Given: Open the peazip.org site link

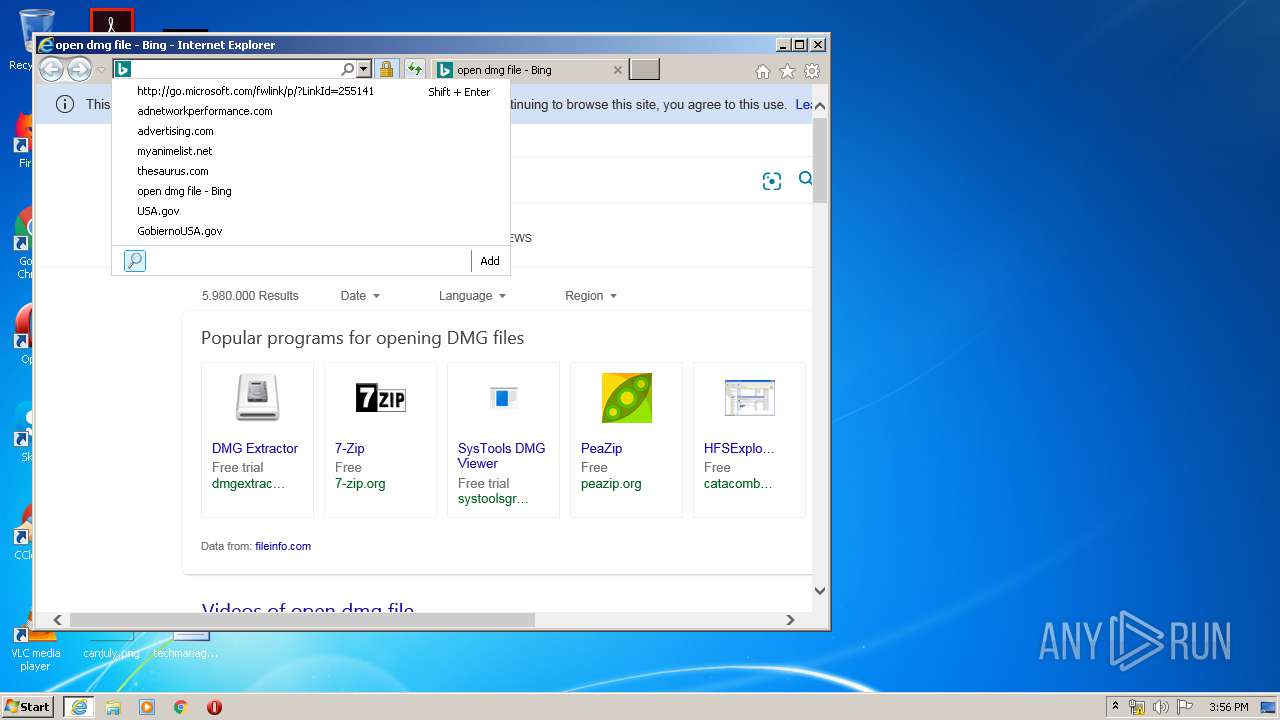Looking at the screenshot, I should point(611,484).
